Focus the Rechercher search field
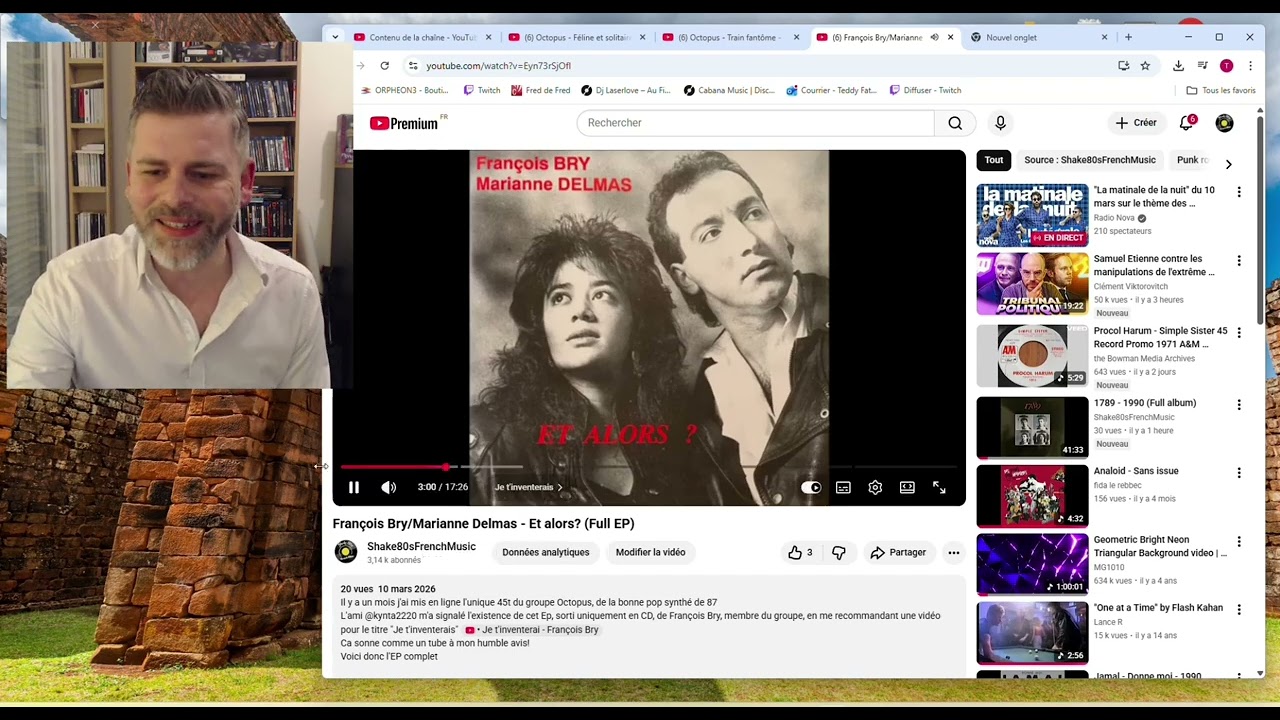Screen dimensions: 1280x720 (755, 123)
